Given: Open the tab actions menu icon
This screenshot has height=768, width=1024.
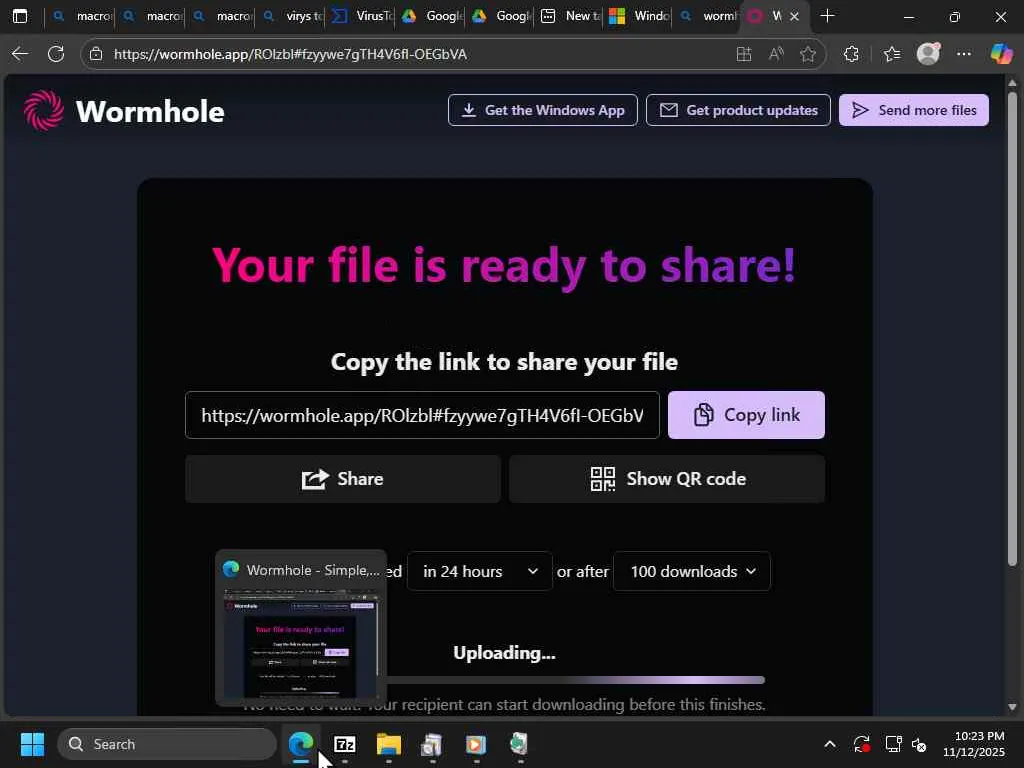Looking at the screenshot, I should (x=20, y=16).
